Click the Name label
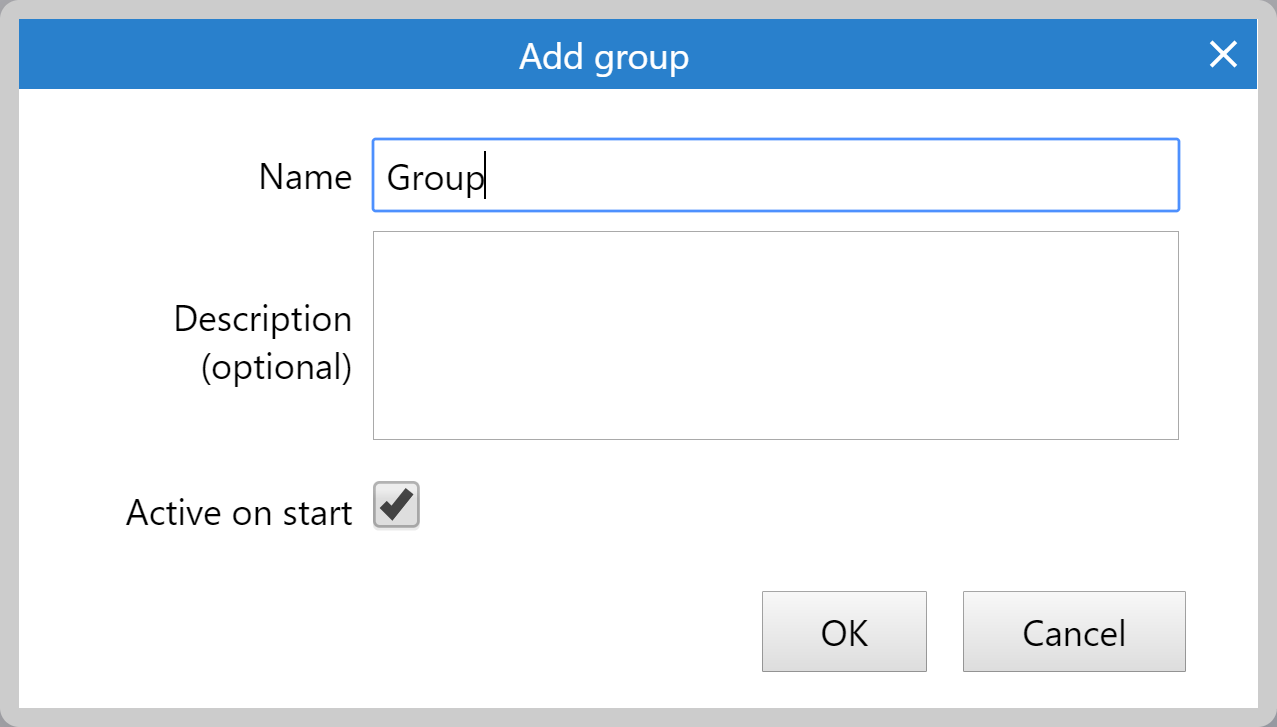 305,177
